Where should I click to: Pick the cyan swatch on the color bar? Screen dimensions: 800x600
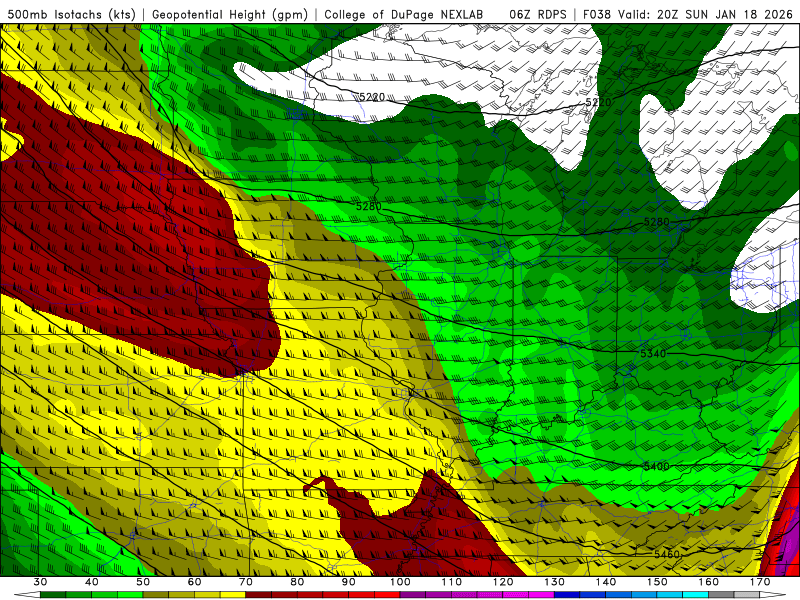[695, 594]
